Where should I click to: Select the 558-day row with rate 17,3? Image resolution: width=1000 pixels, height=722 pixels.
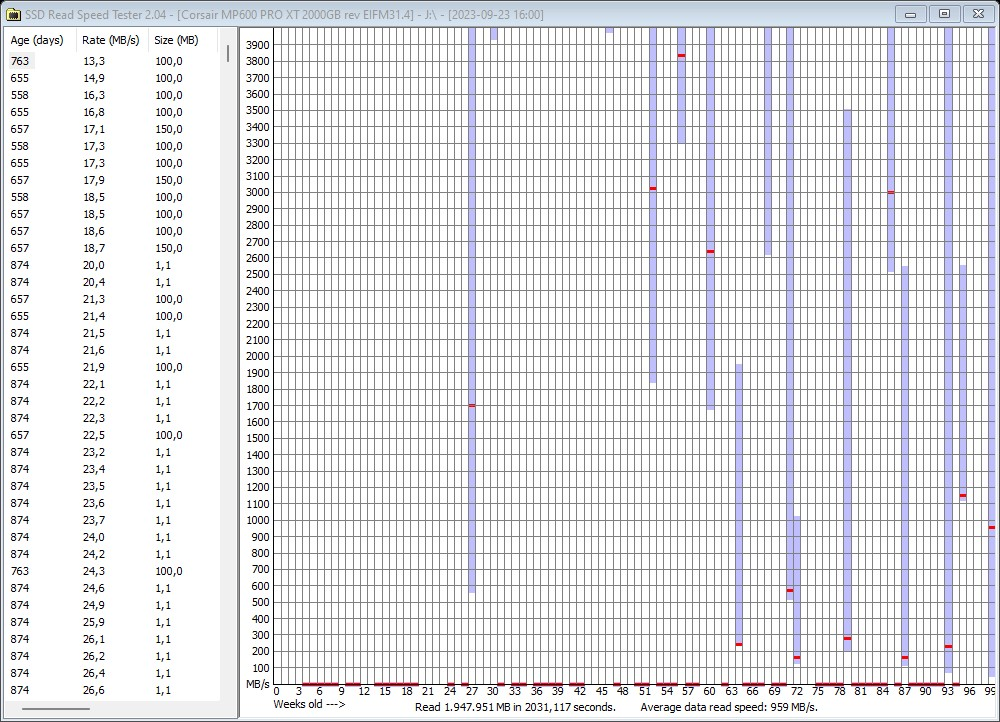112,146
